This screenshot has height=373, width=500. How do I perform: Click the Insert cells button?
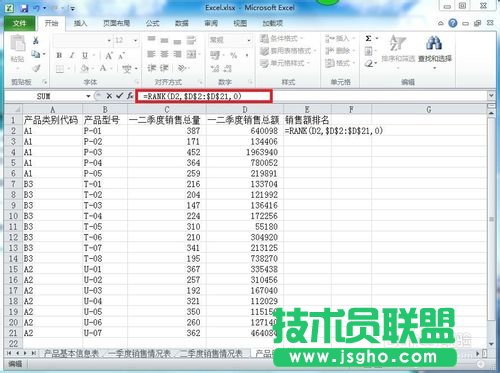tap(337, 39)
